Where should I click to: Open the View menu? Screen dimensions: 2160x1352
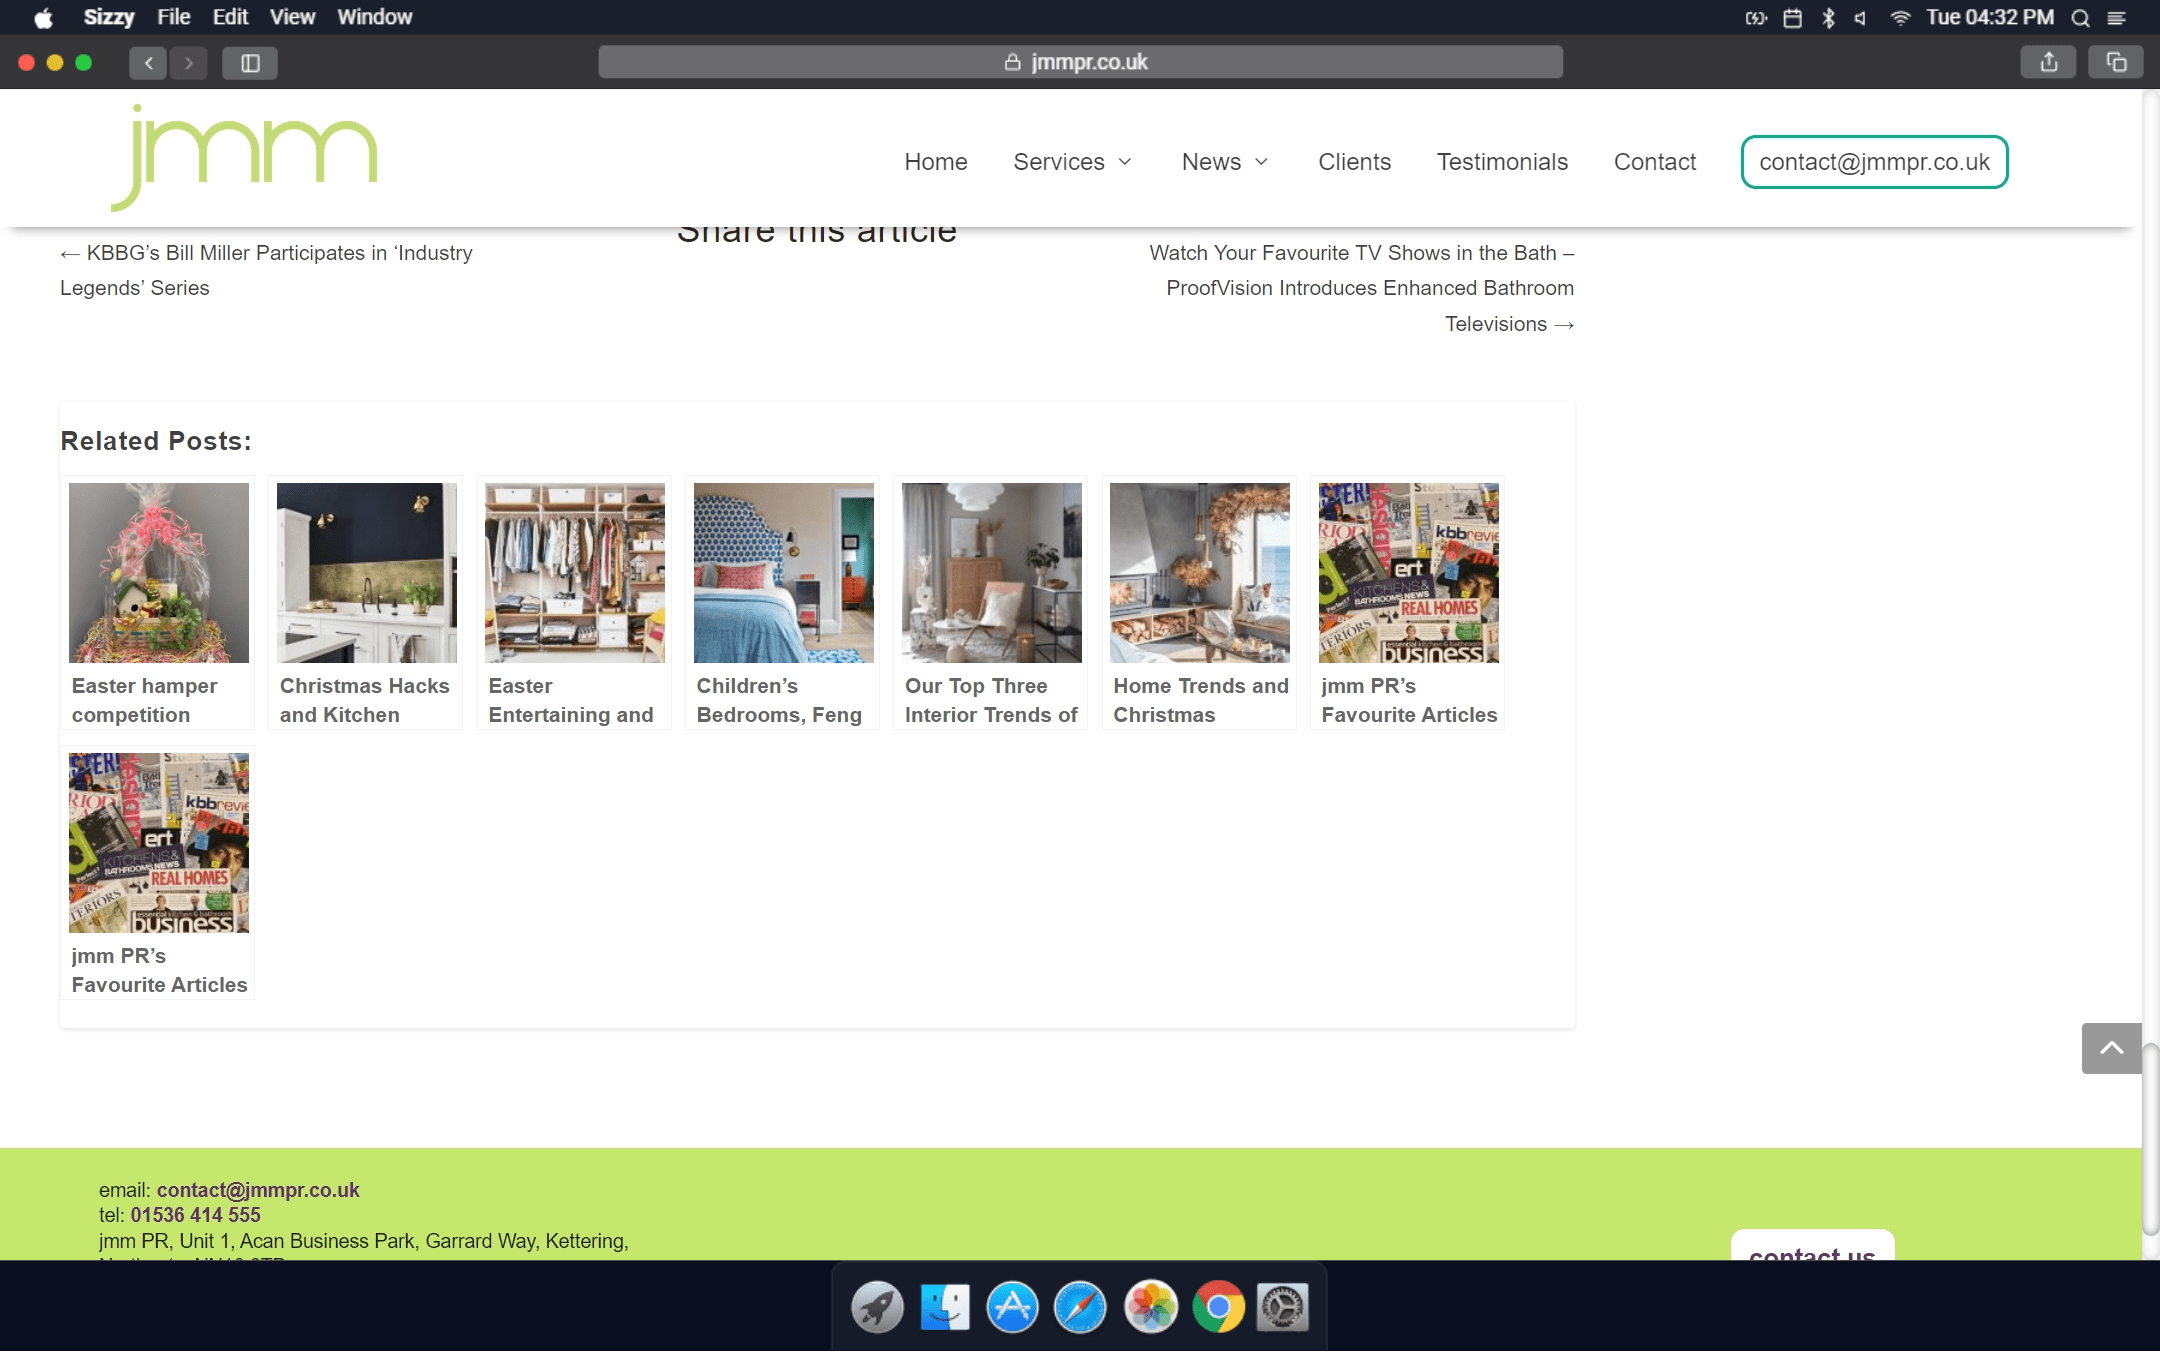[x=292, y=17]
